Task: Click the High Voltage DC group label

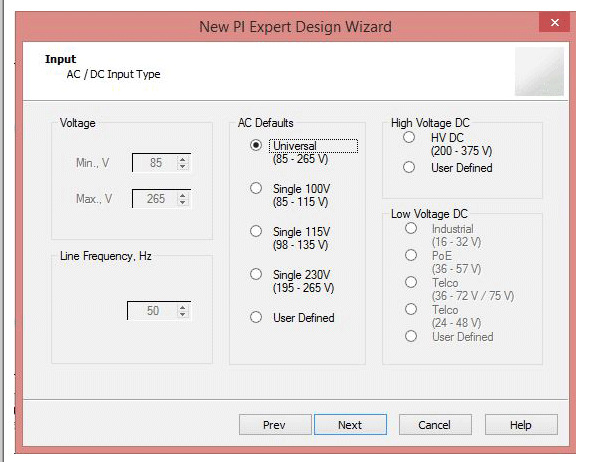Action: (430, 123)
